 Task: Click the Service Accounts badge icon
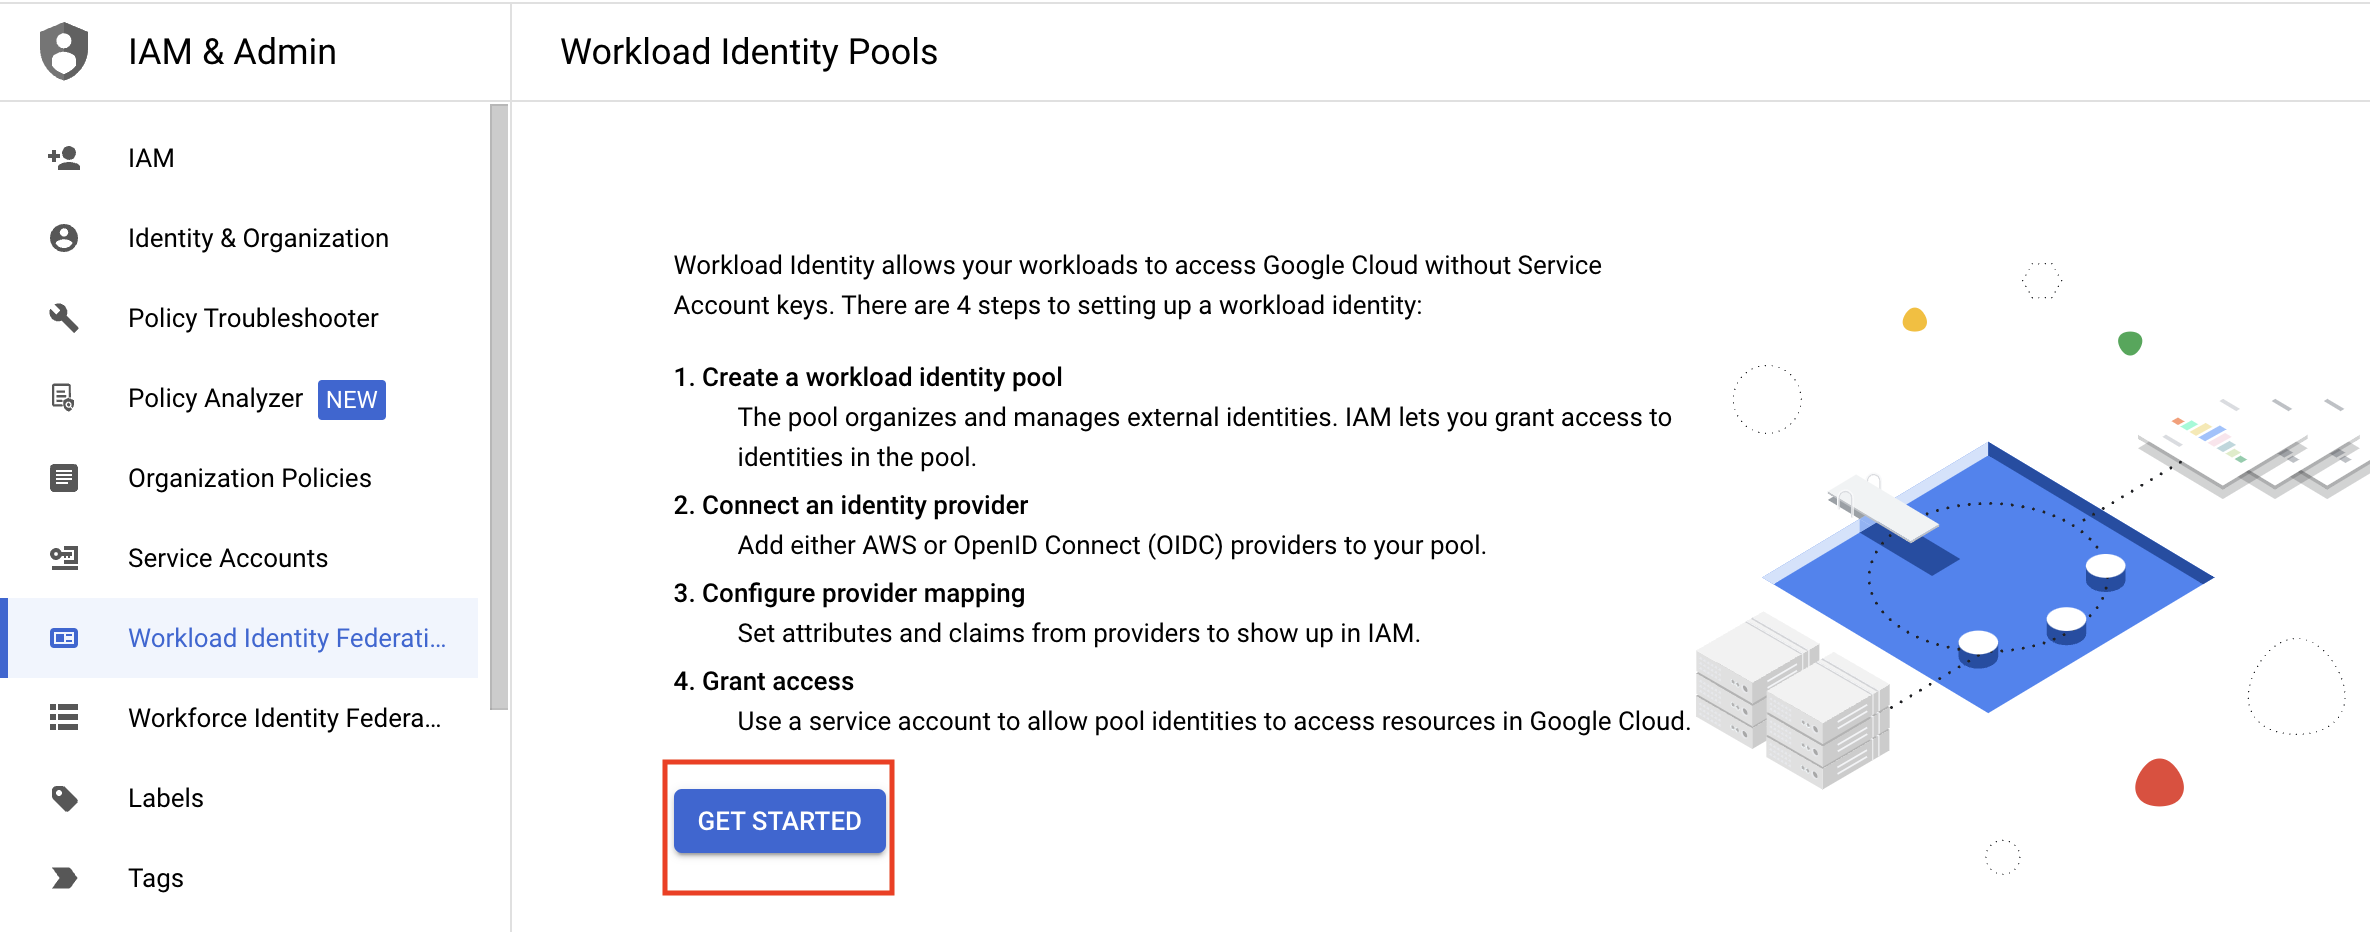tap(64, 557)
